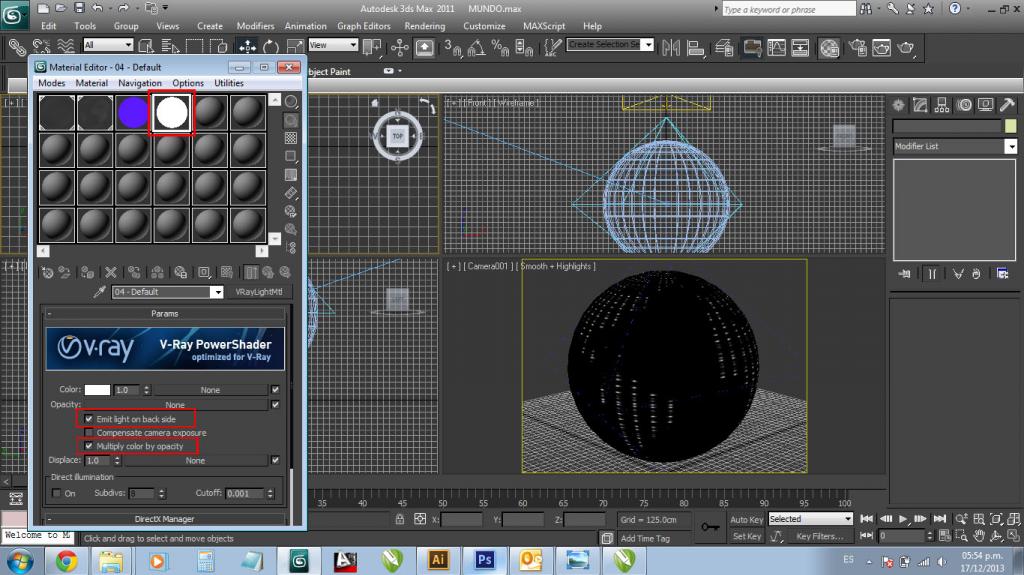This screenshot has width=1024, height=575.
Task: Click the Play Animation button
Action: [x=903, y=519]
